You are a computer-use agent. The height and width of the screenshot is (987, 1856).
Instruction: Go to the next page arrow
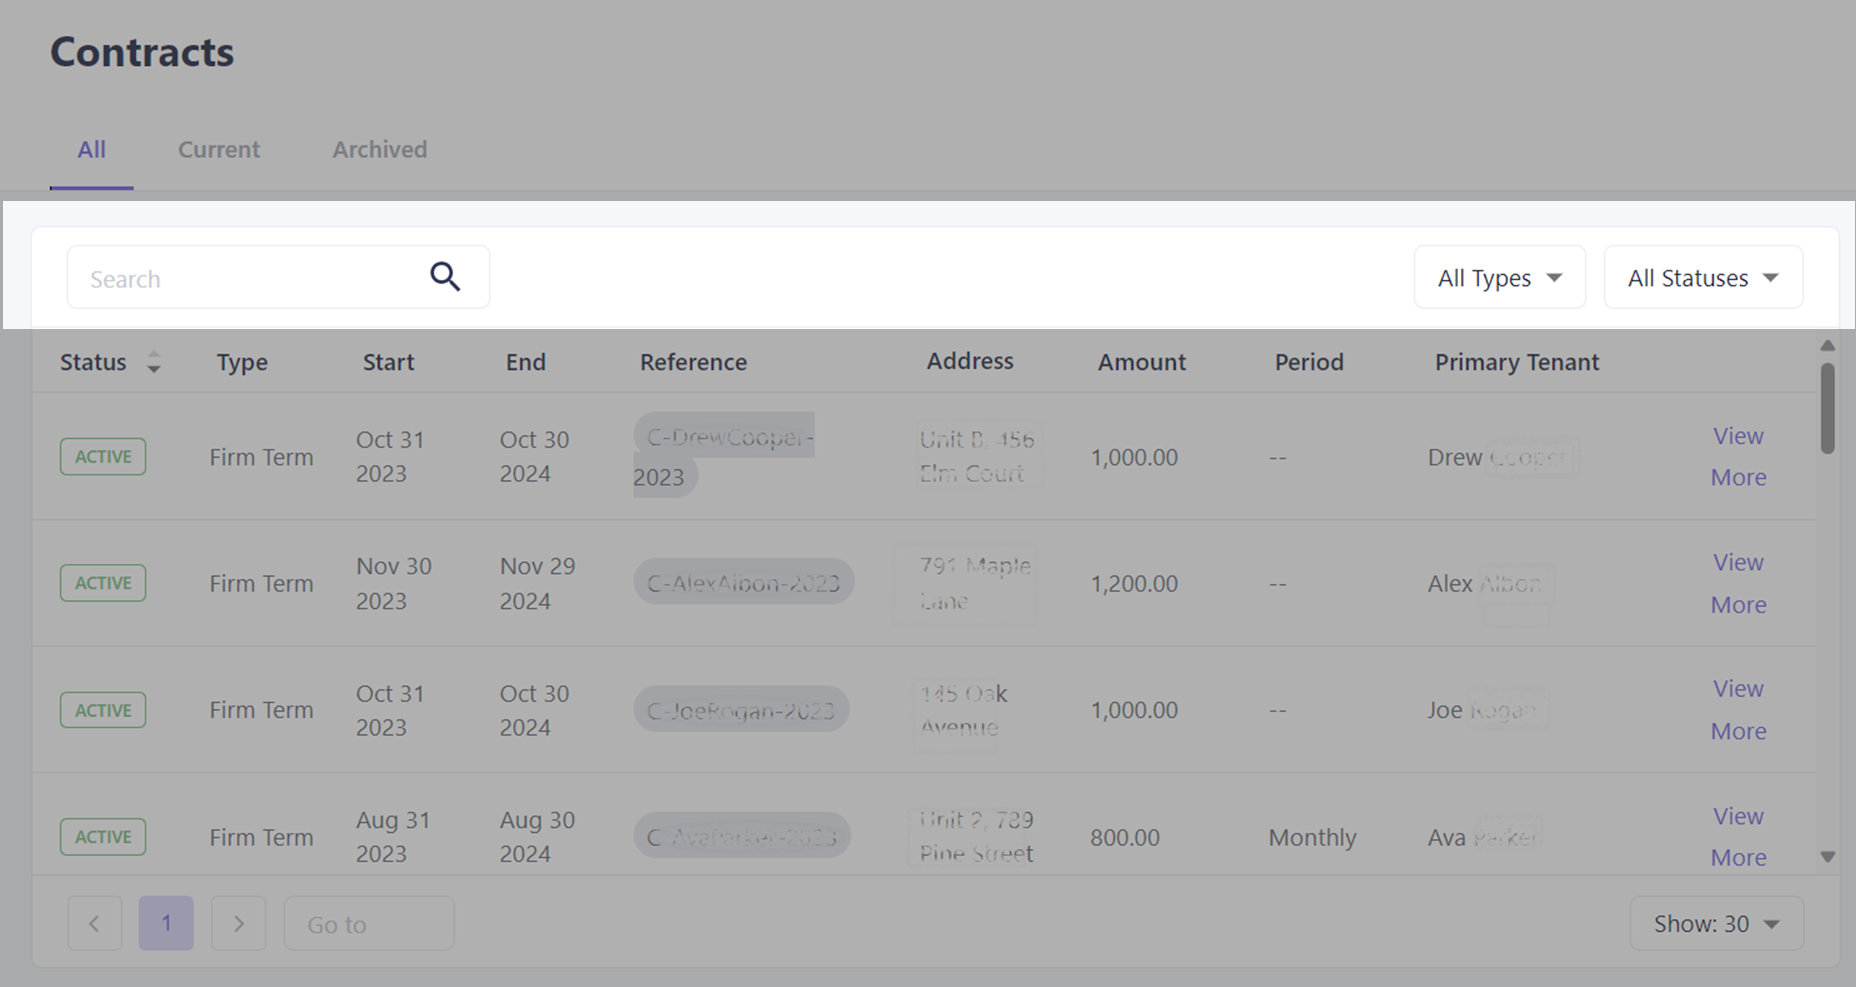pyautogui.click(x=238, y=923)
